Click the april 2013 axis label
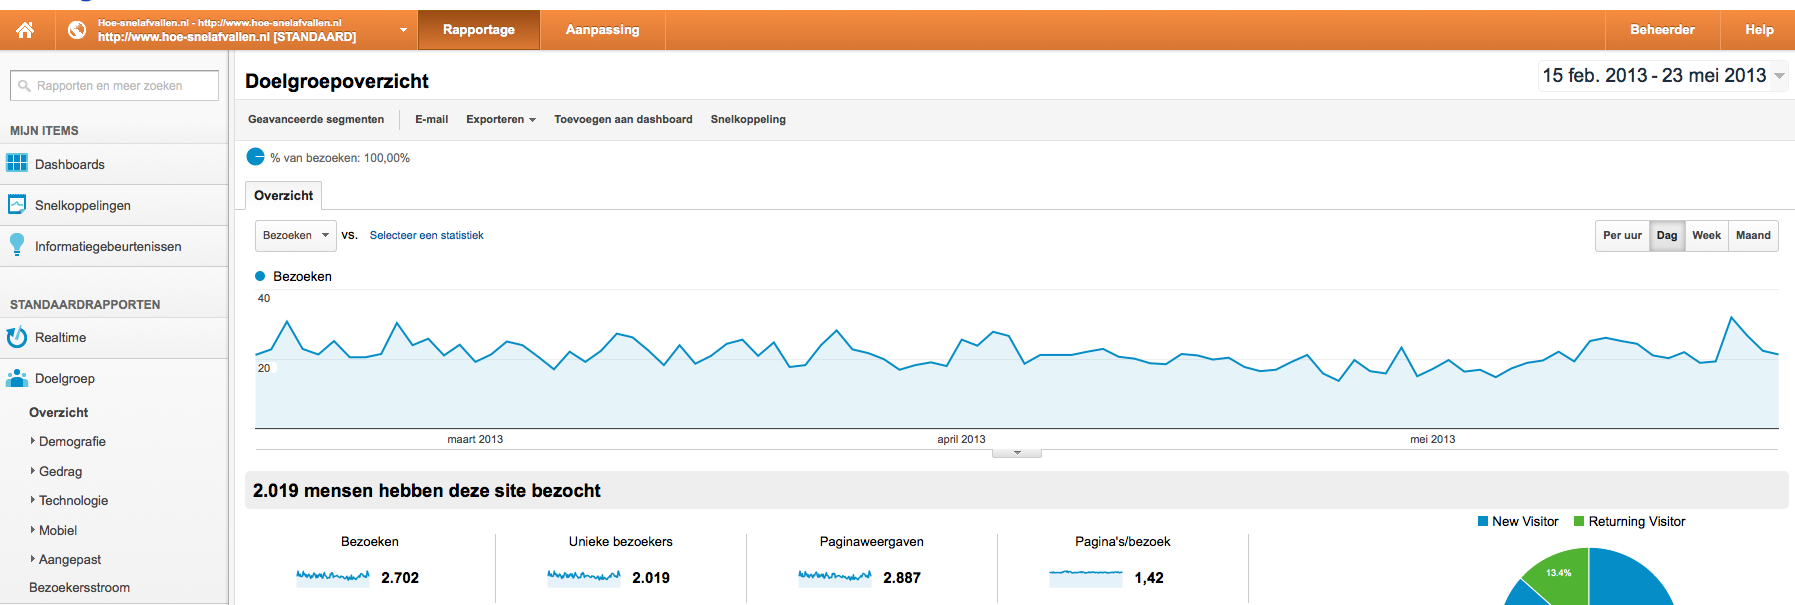1795x605 pixels. pyautogui.click(x=961, y=439)
